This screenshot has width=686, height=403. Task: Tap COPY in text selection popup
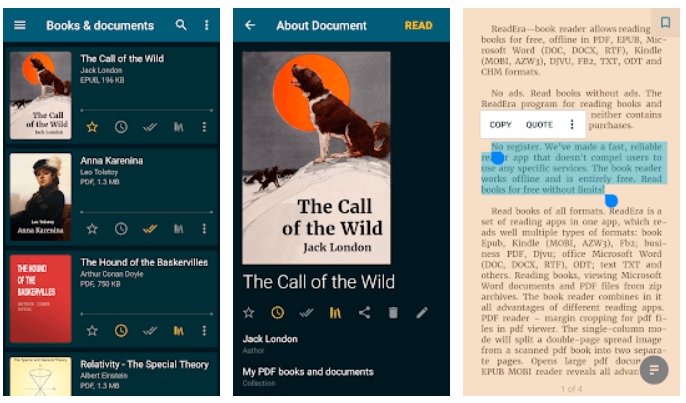tap(500, 125)
